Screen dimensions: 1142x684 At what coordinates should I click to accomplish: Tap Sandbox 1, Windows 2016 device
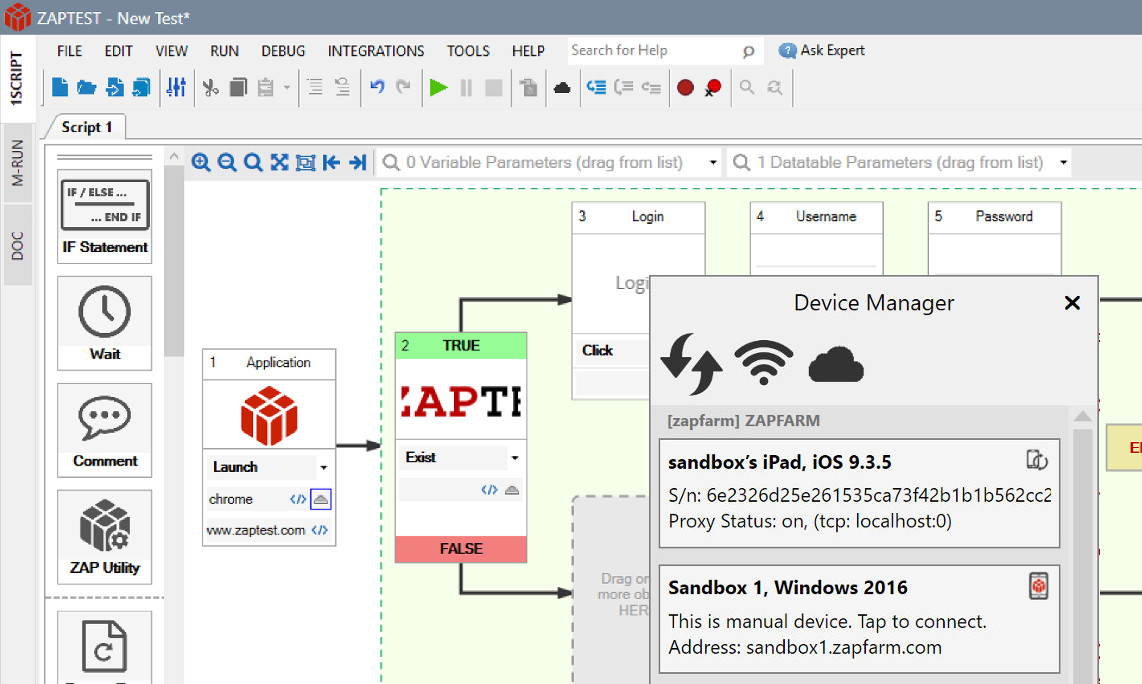(859, 618)
